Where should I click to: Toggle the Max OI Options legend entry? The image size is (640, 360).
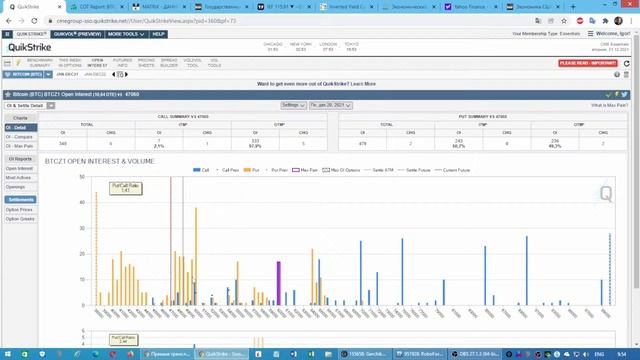[341, 170]
